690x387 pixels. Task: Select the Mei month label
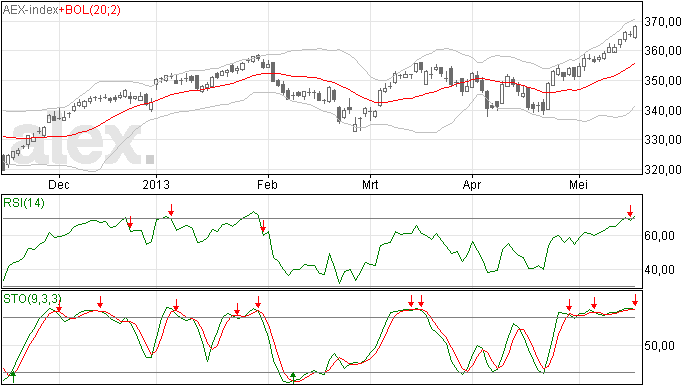[578, 184]
